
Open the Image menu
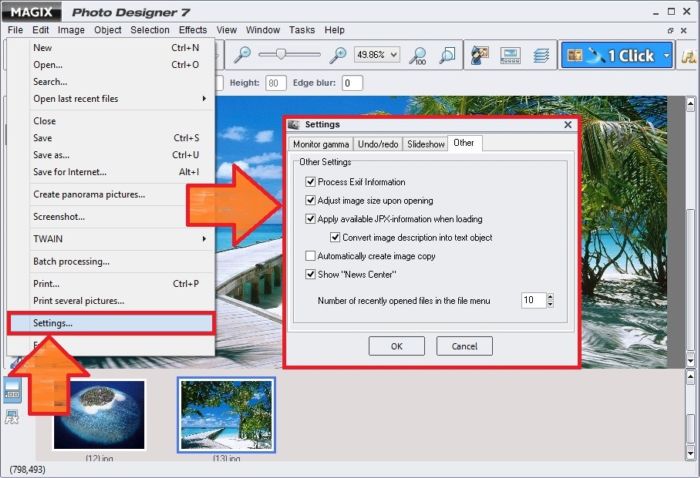pyautogui.click(x=71, y=30)
